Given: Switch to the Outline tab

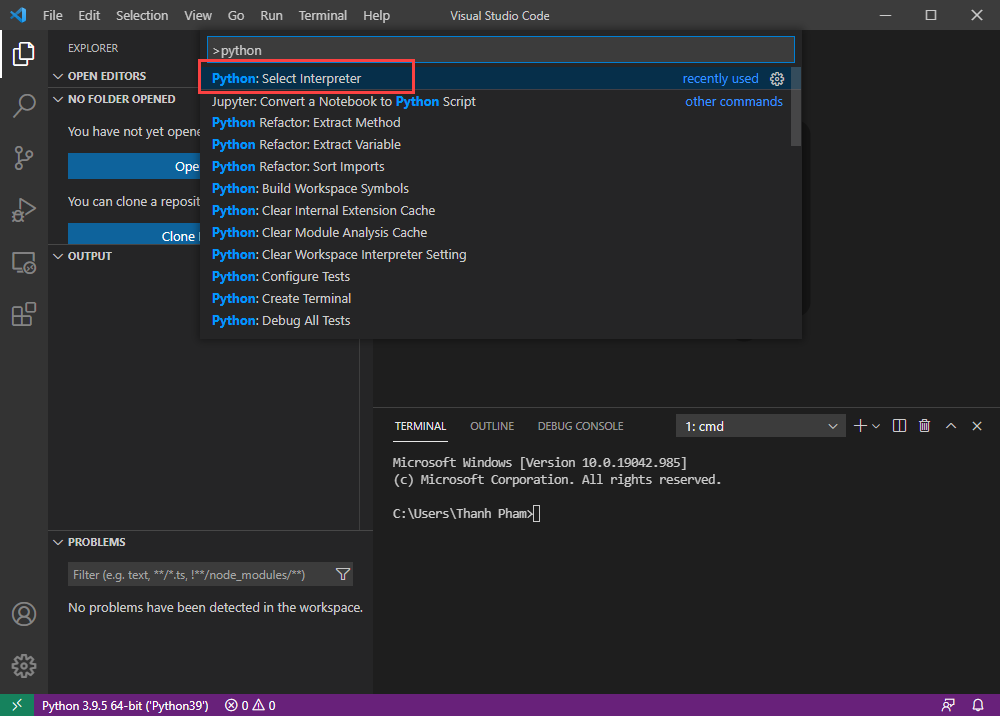Looking at the screenshot, I should tap(492, 426).
